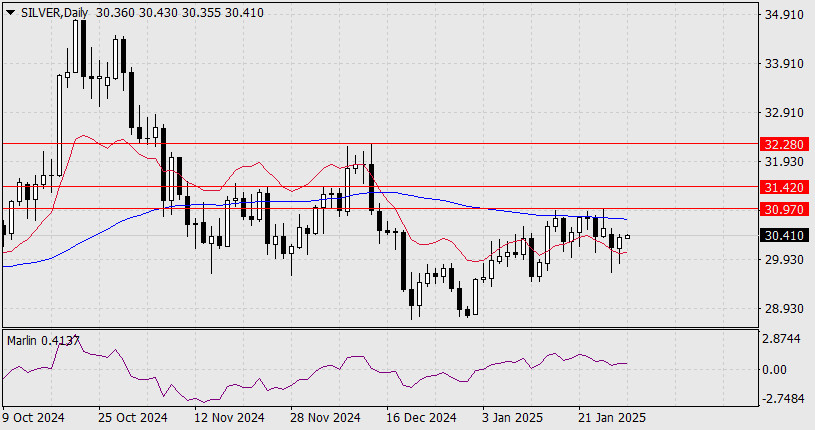This screenshot has width=815, height=430.
Task: Select the 30.970 red price level label
Action: 784,210
